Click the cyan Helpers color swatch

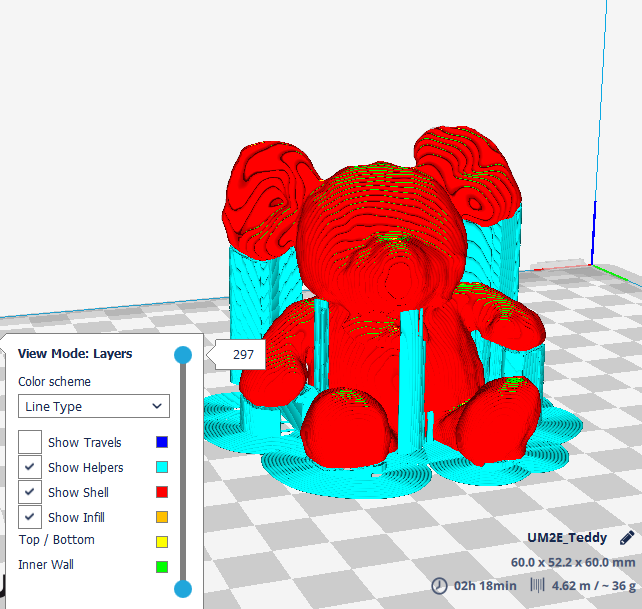tap(162, 467)
